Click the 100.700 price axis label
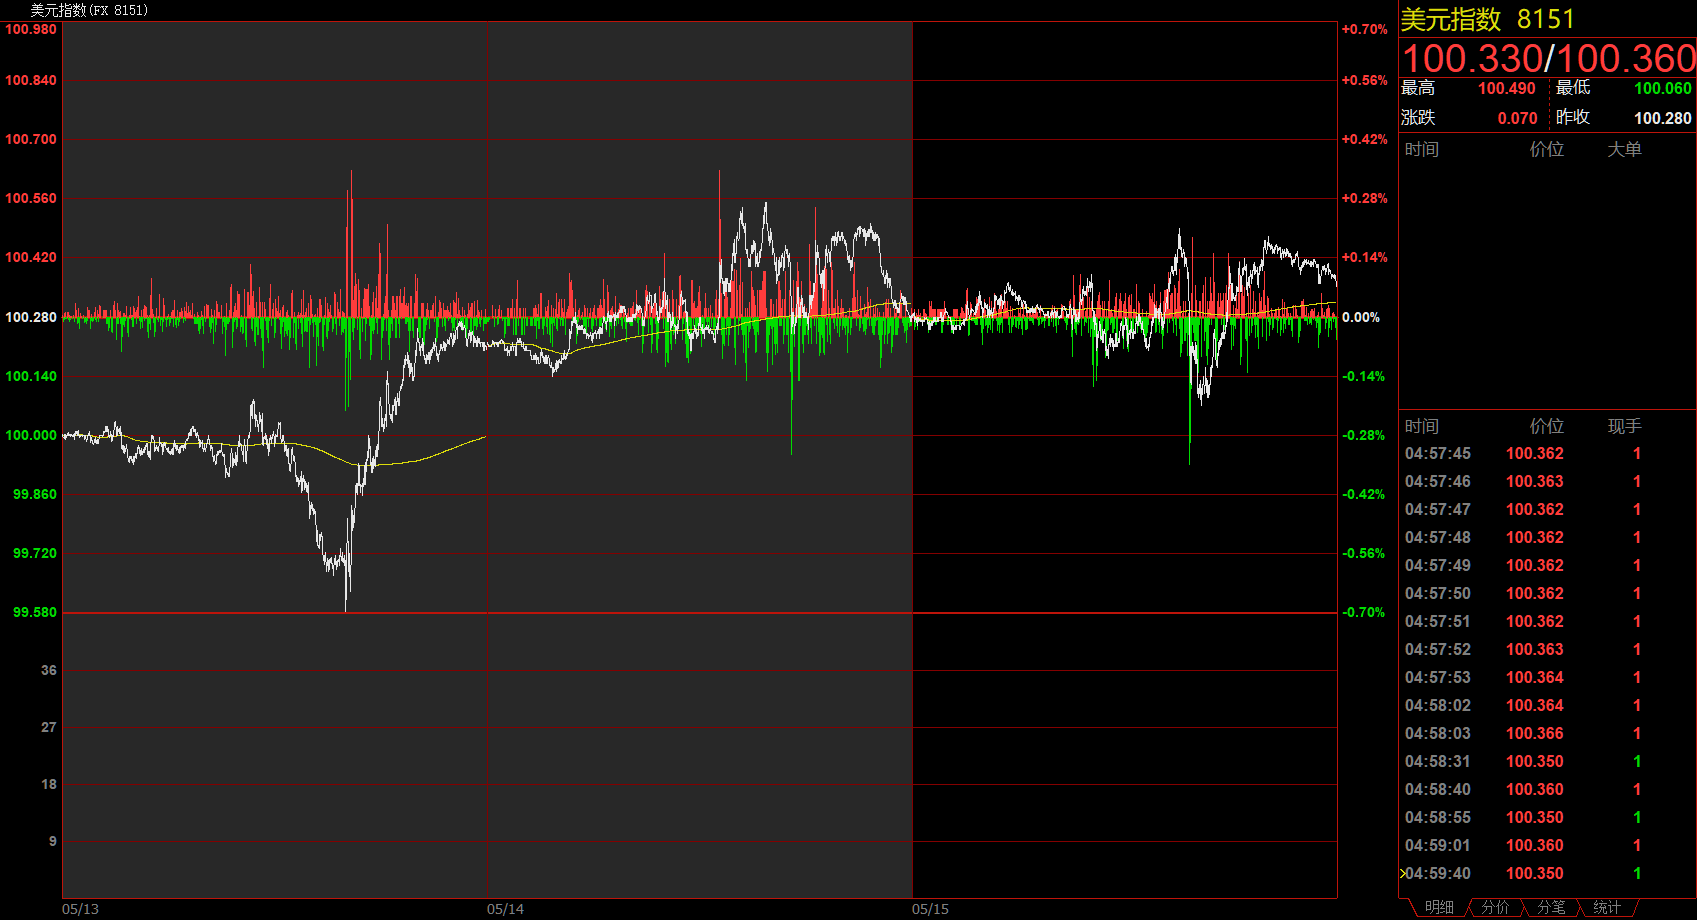This screenshot has width=1697, height=920. pyautogui.click(x=31, y=139)
